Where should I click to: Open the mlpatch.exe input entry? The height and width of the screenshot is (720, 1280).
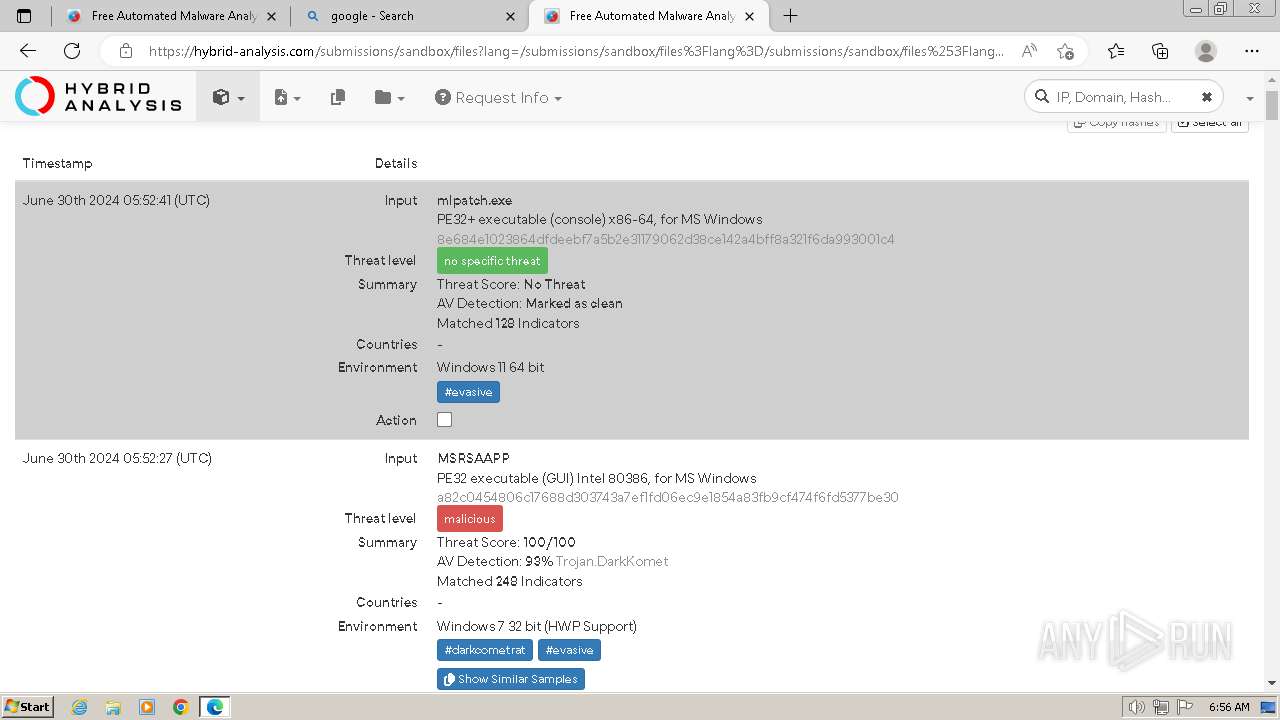474,200
